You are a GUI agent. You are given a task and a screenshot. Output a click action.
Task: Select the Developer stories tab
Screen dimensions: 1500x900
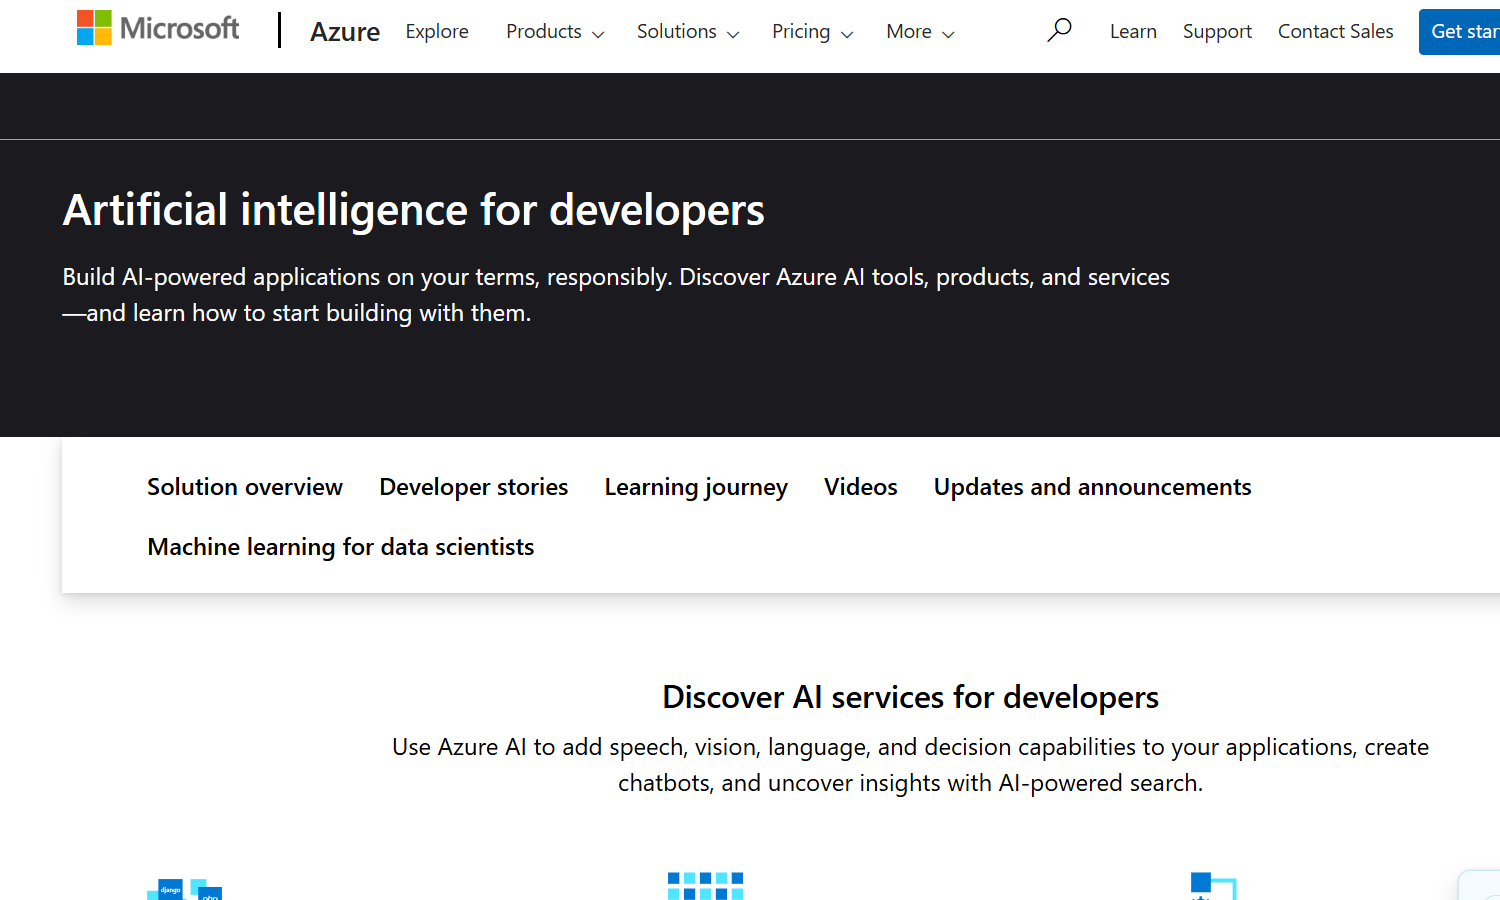[474, 487]
